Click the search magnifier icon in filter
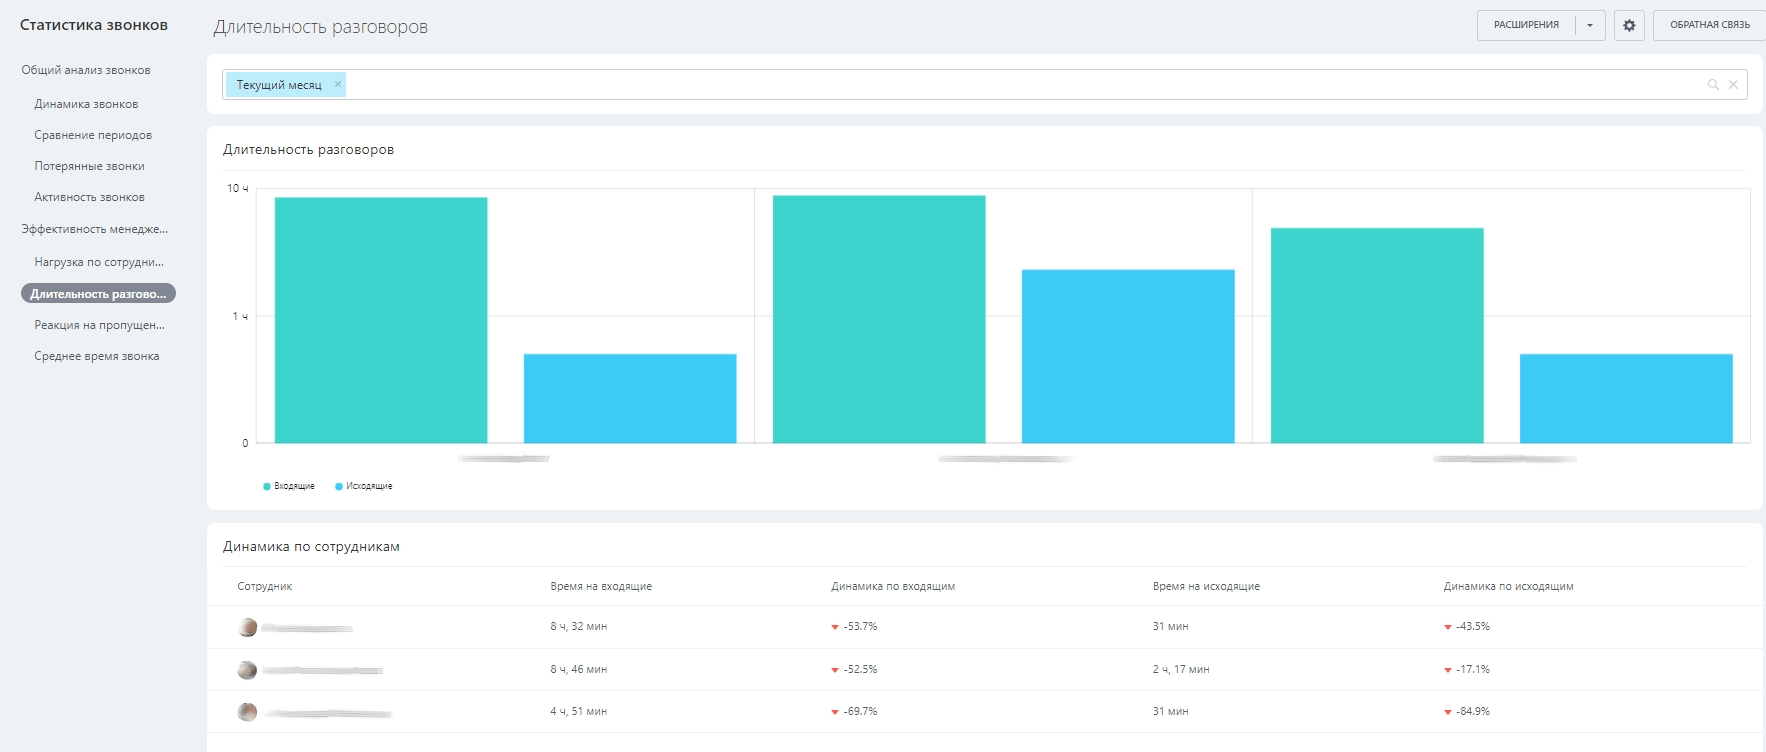Viewport: 1766px width, 752px height. coord(1713,85)
